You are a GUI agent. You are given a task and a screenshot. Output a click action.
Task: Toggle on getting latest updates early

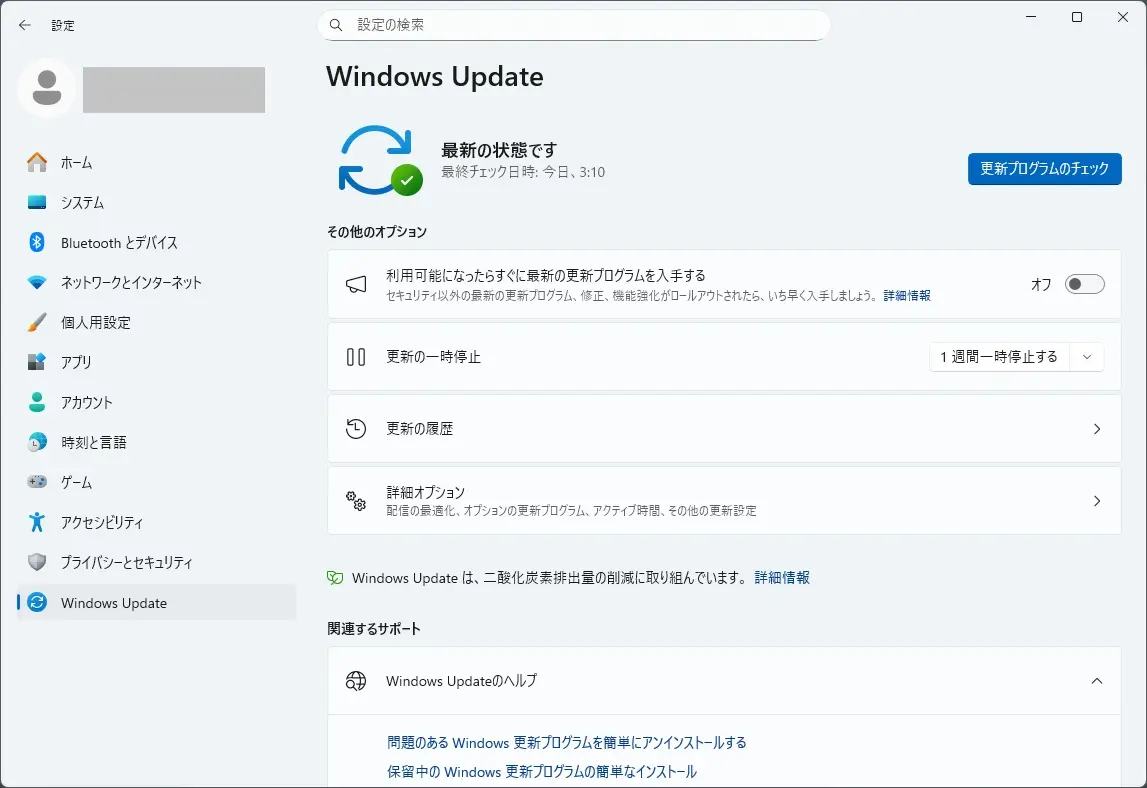click(x=1084, y=284)
